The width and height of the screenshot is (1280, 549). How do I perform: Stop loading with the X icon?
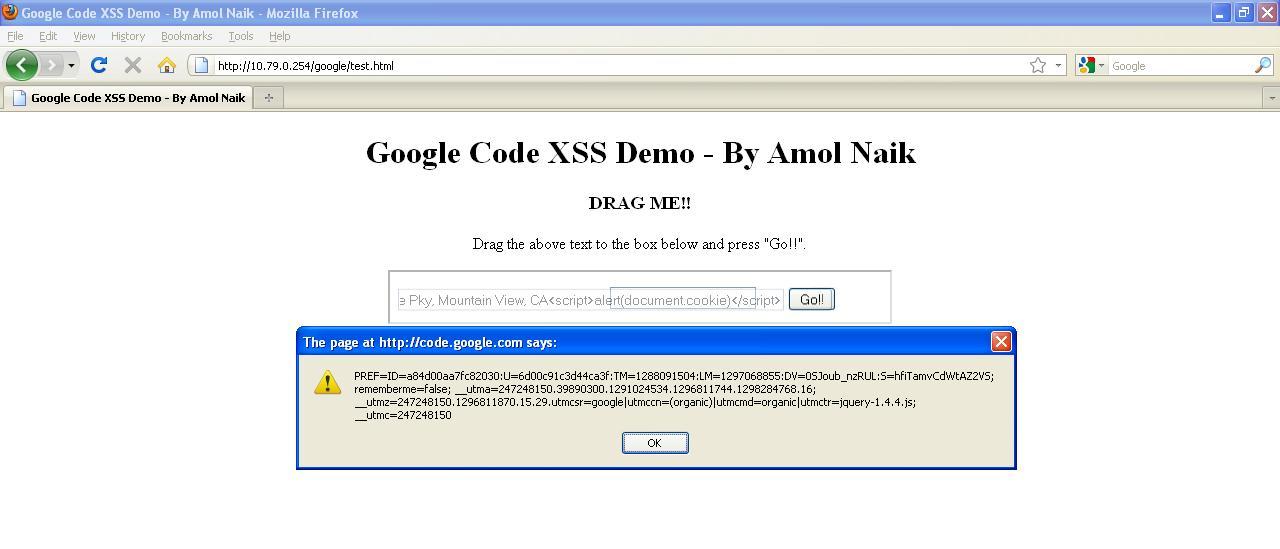click(132, 65)
